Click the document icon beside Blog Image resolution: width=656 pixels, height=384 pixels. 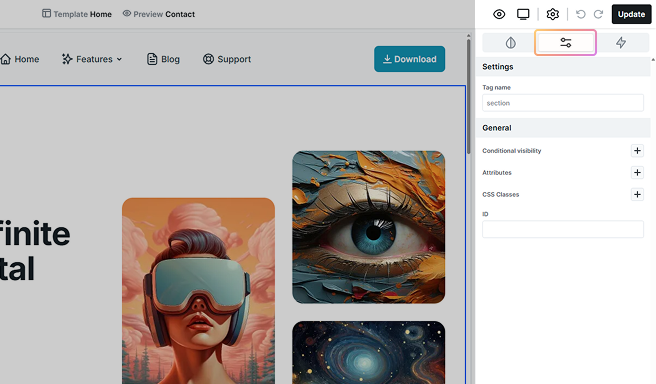pyautogui.click(x=152, y=59)
